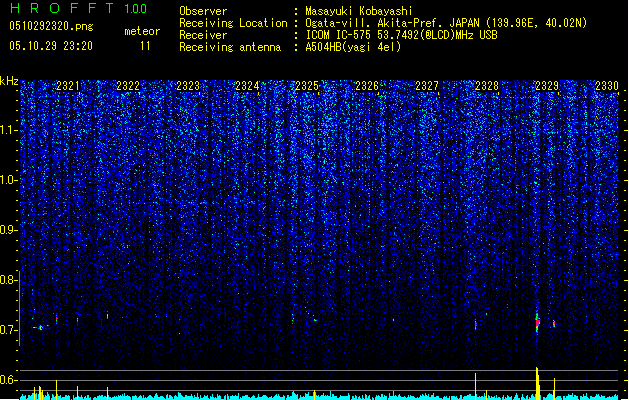
Task: Select observer name Masayuki Kobayashi
Action: pos(359,11)
